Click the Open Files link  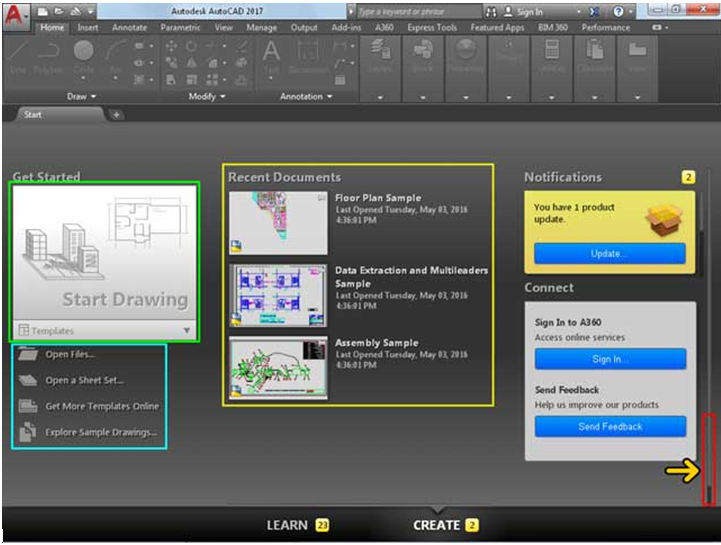coord(70,355)
